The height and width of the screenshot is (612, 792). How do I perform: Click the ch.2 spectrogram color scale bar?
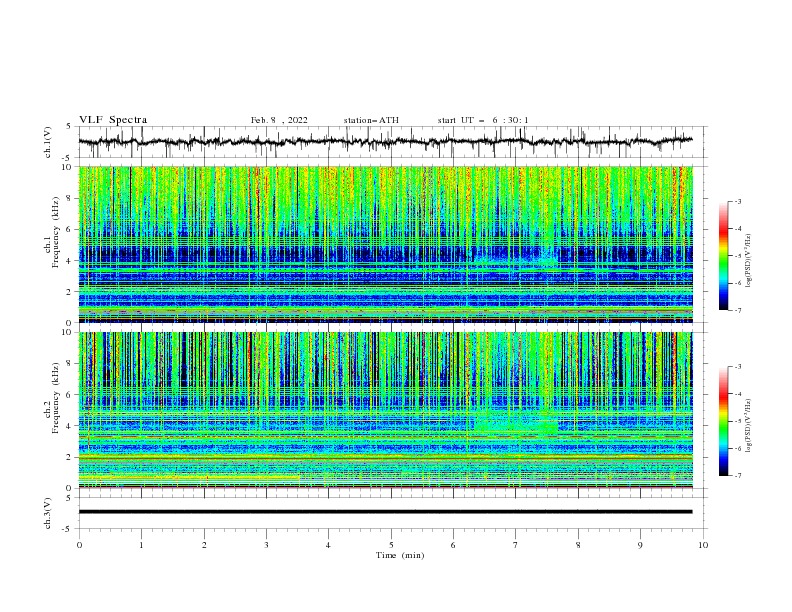(x=724, y=421)
